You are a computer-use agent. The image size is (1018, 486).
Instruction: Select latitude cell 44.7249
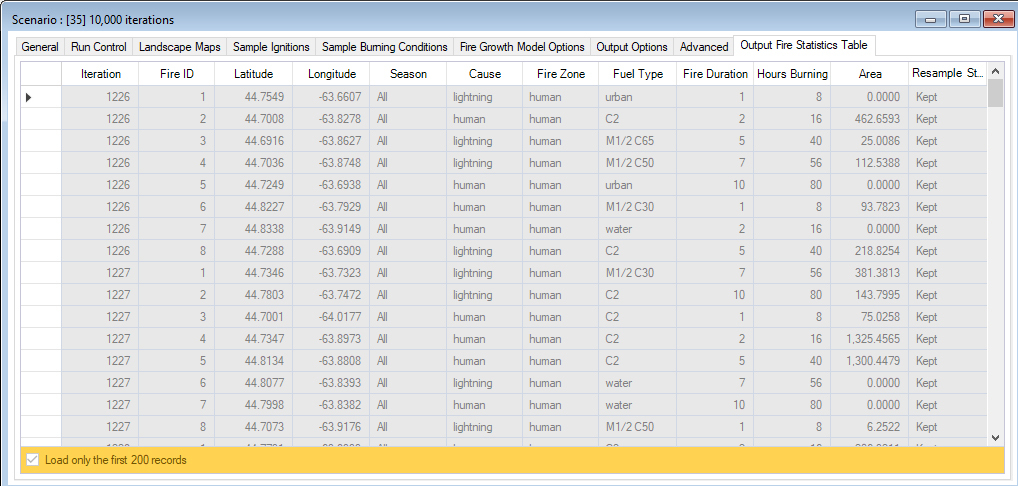254,185
